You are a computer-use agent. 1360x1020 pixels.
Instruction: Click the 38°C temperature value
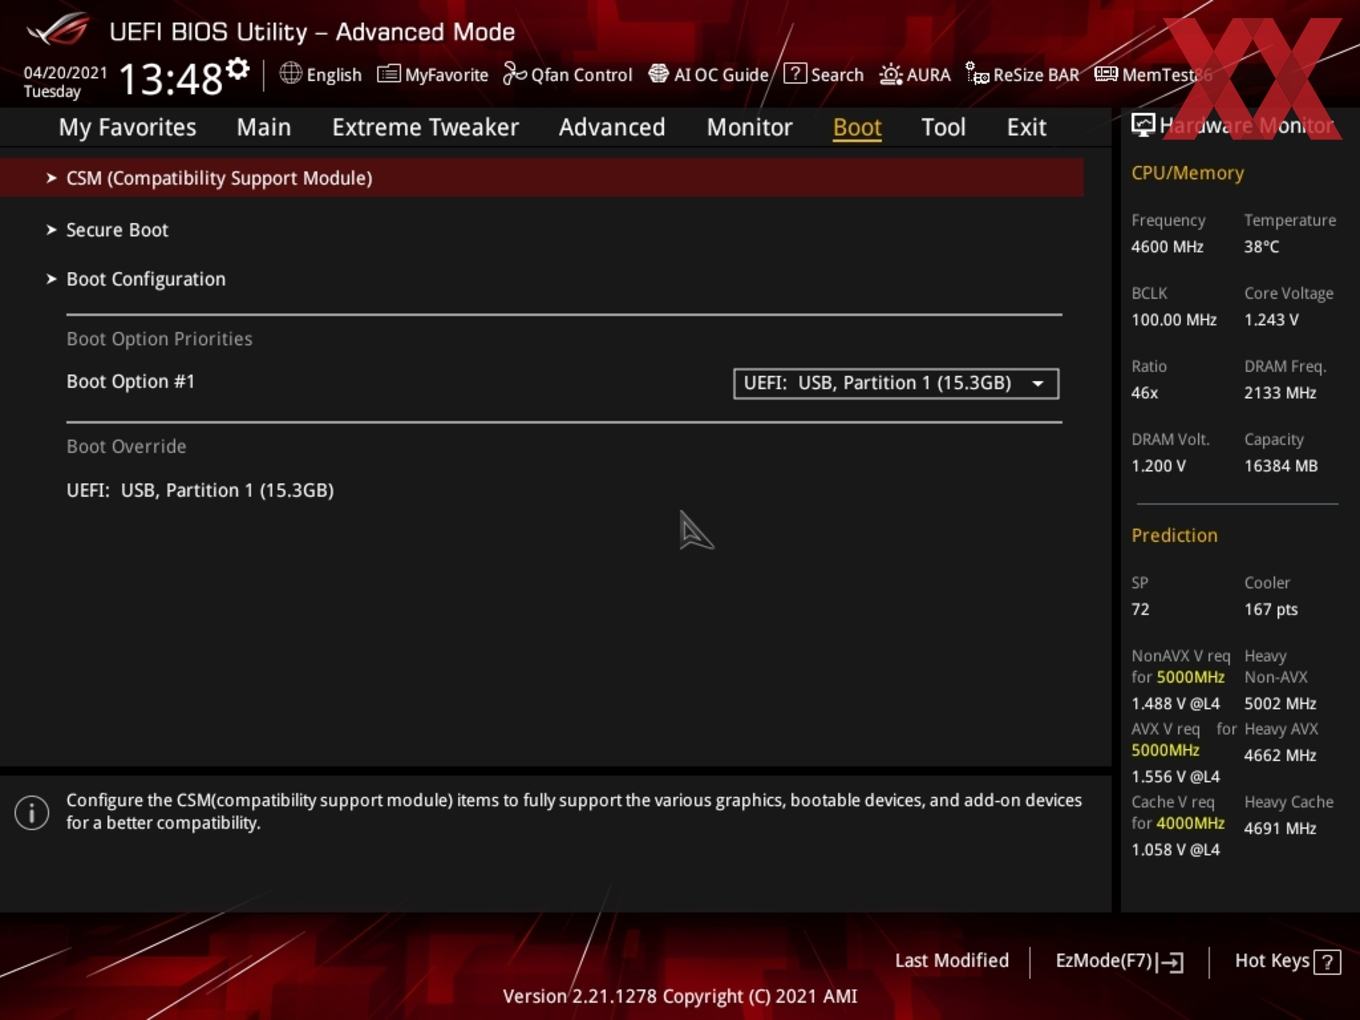[1261, 247]
